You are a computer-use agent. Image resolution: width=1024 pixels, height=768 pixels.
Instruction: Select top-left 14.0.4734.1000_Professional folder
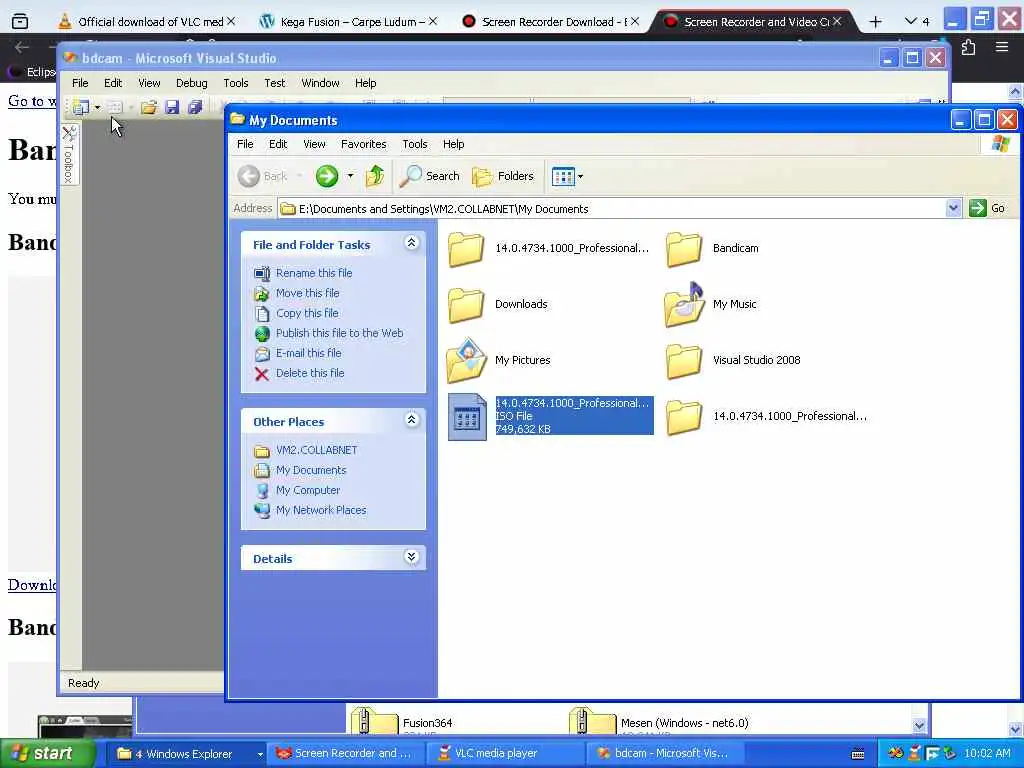466,249
